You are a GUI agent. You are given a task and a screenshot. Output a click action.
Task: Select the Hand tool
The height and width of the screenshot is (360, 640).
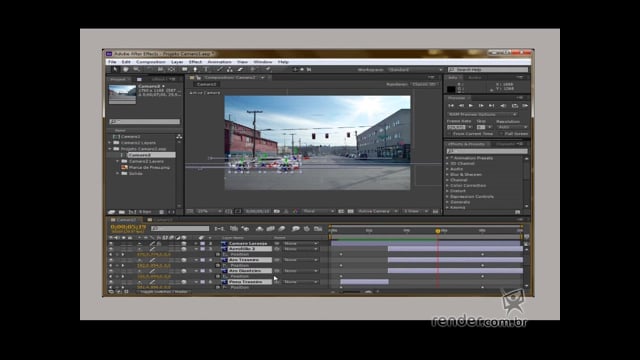(126, 70)
